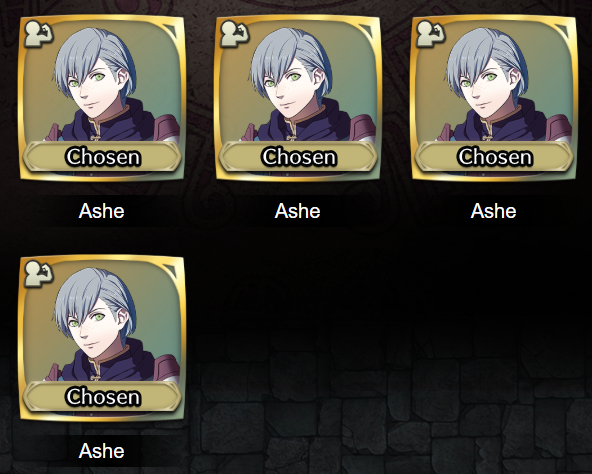Click the ally support icon on first top-row Ashe
592x474 pixels.
[x=39, y=34]
